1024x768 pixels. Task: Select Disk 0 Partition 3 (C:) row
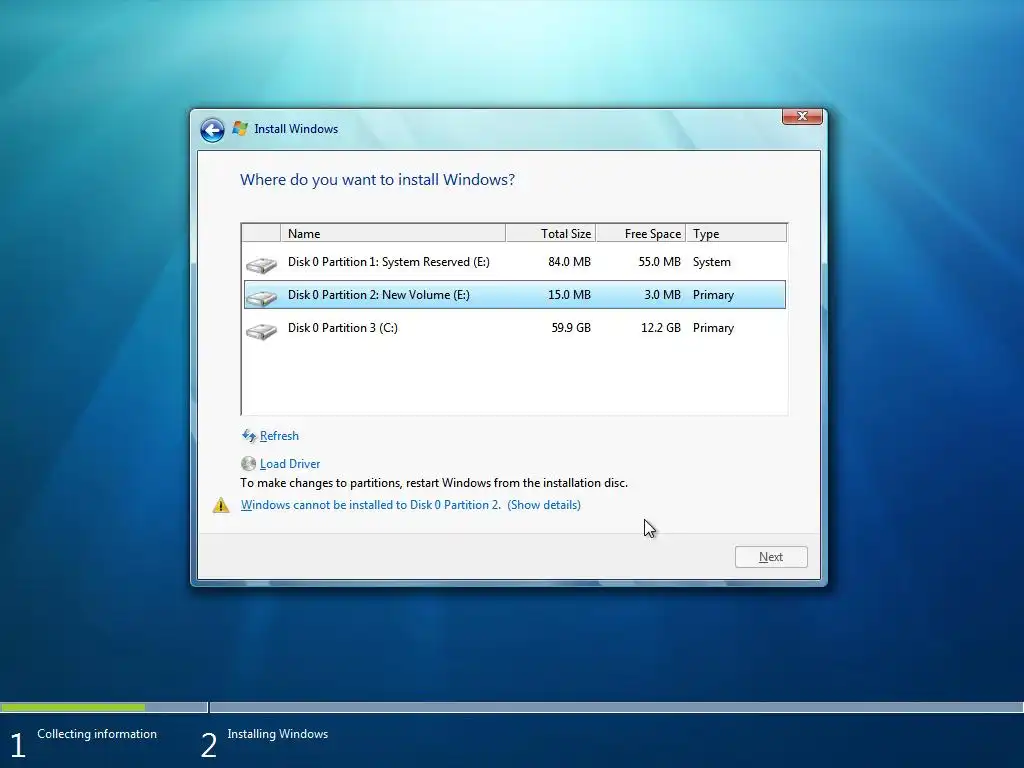pyautogui.click(x=515, y=328)
